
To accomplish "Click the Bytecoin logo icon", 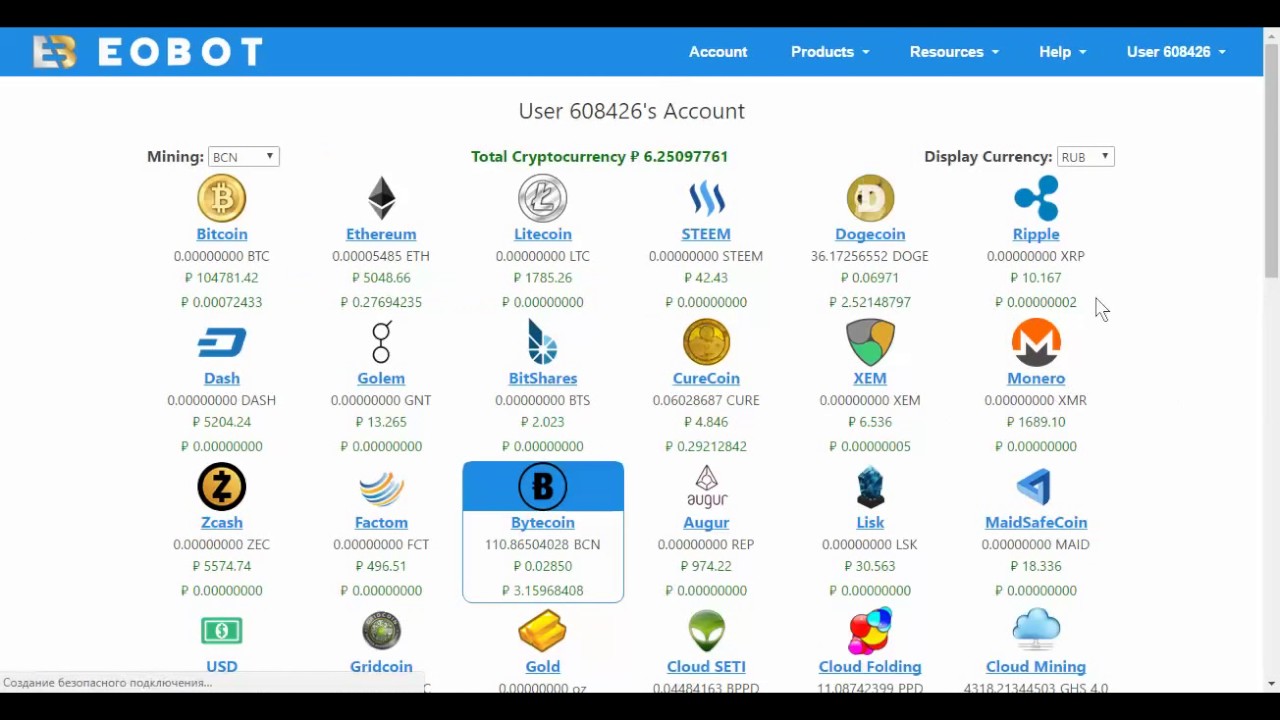I will click(x=543, y=486).
